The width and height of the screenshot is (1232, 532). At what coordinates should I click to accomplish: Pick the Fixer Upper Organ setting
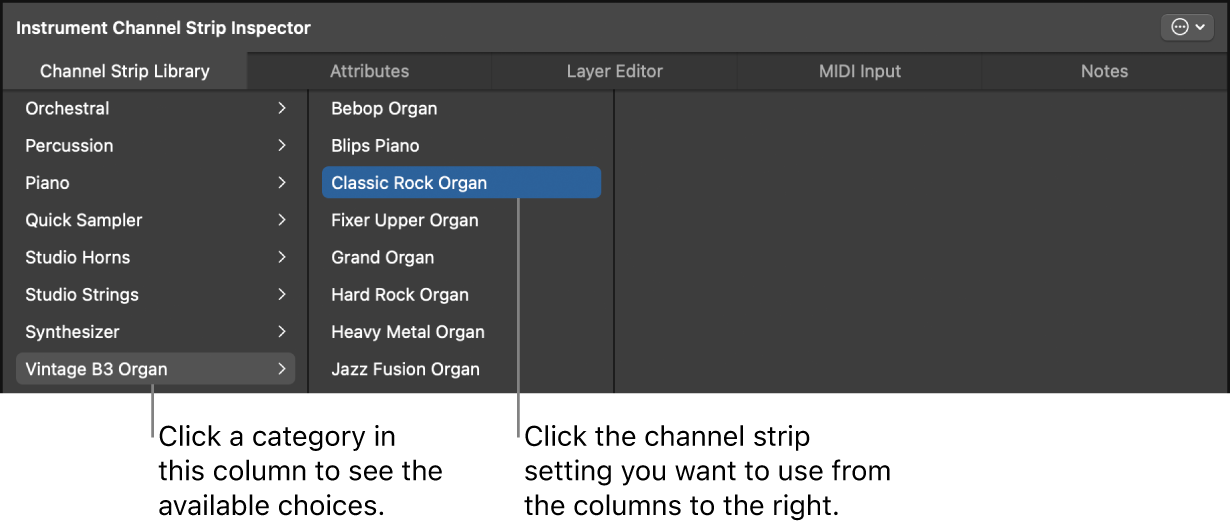pos(461,220)
